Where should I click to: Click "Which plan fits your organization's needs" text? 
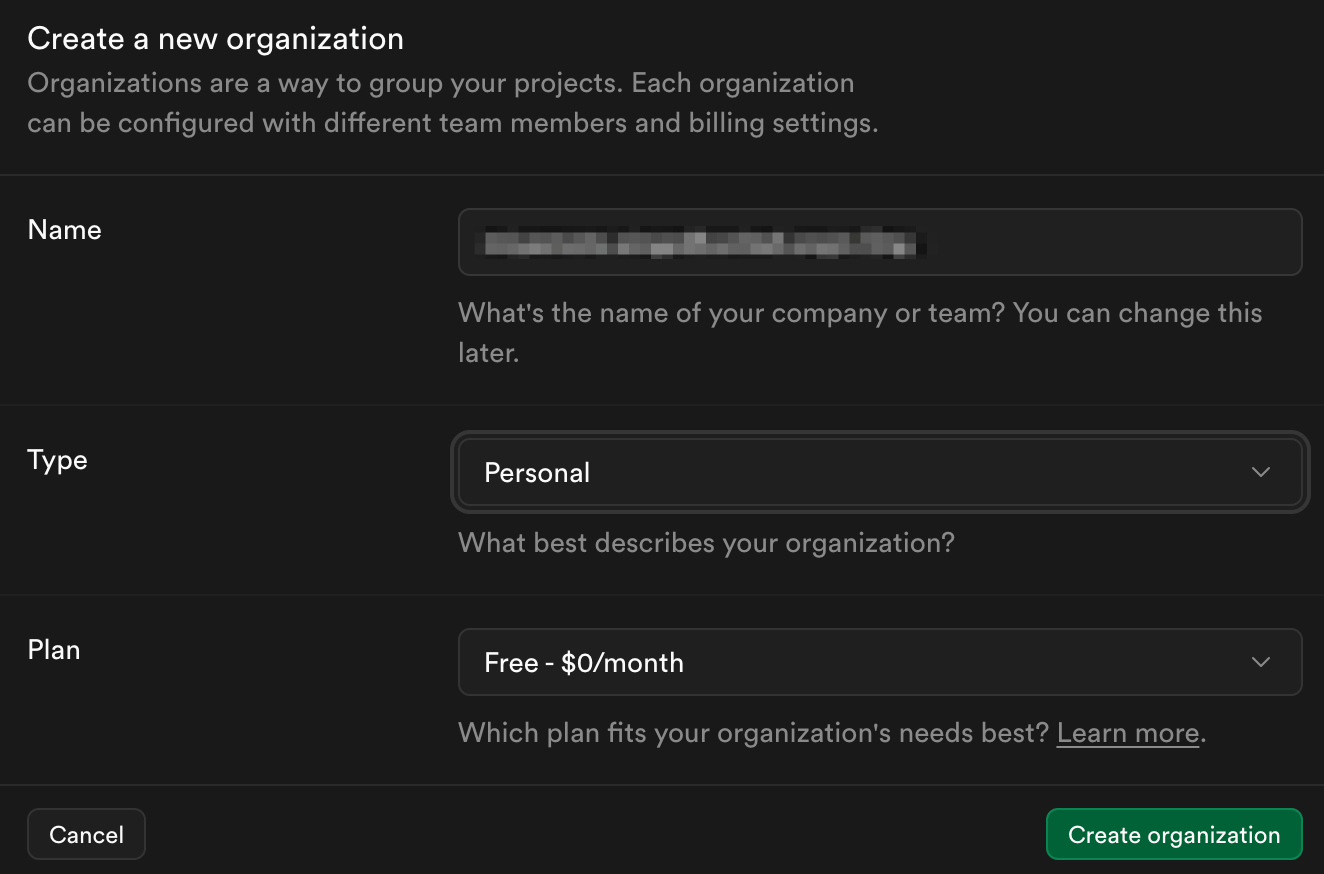coord(754,733)
